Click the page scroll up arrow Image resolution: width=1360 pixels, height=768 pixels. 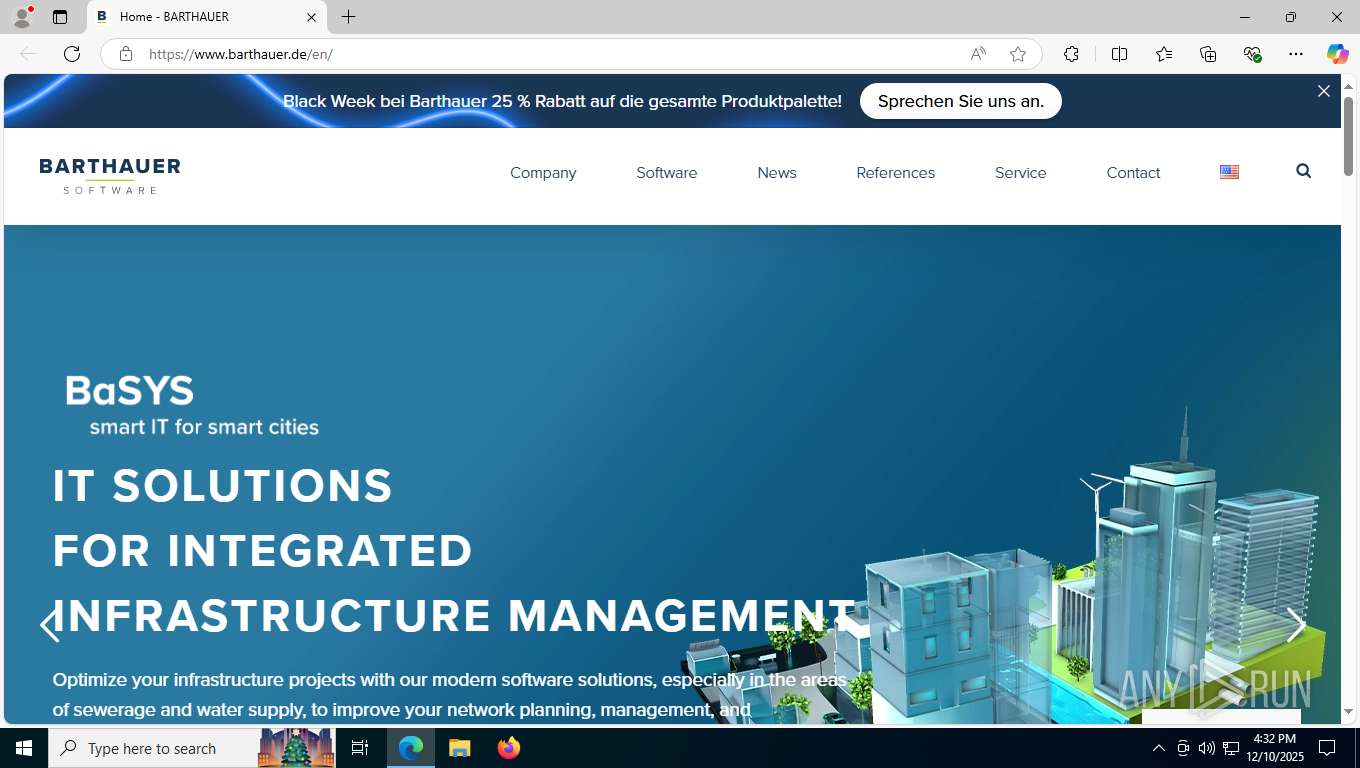pyautogui.click(x=1348, y=87)
